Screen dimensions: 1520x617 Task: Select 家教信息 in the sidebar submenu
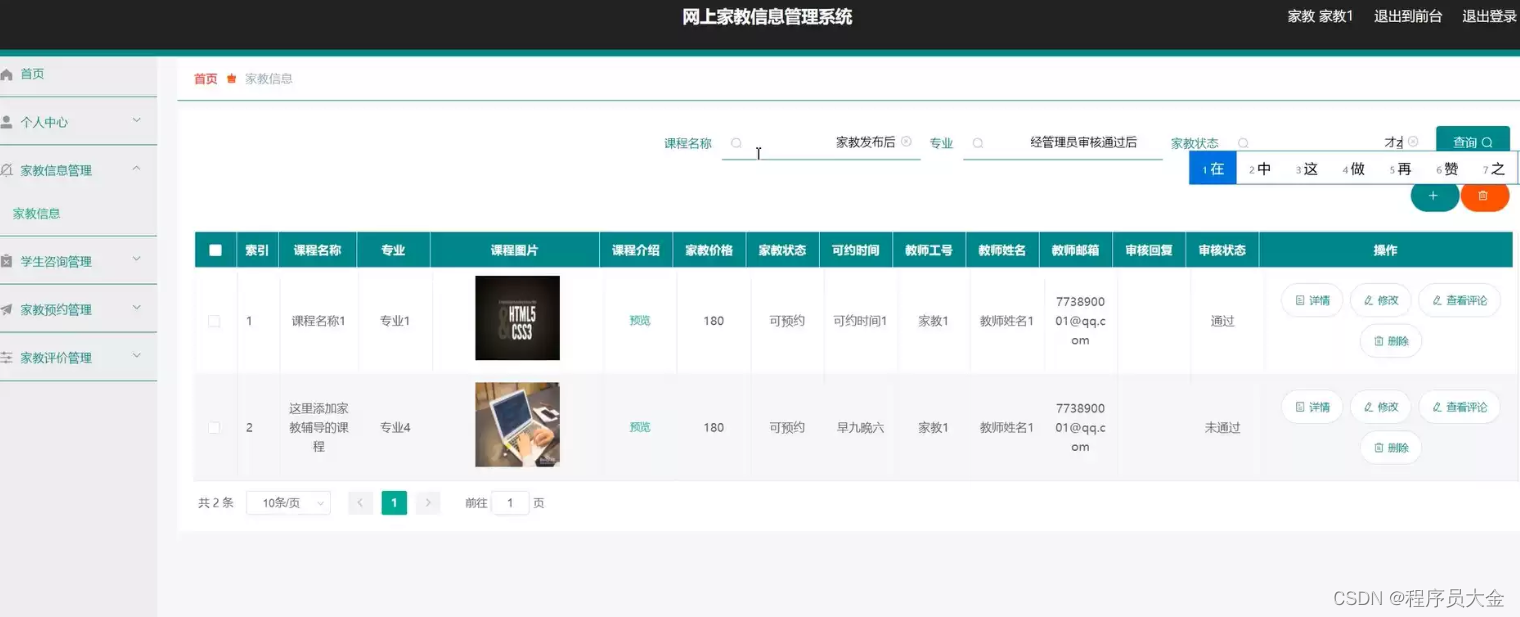36,213
